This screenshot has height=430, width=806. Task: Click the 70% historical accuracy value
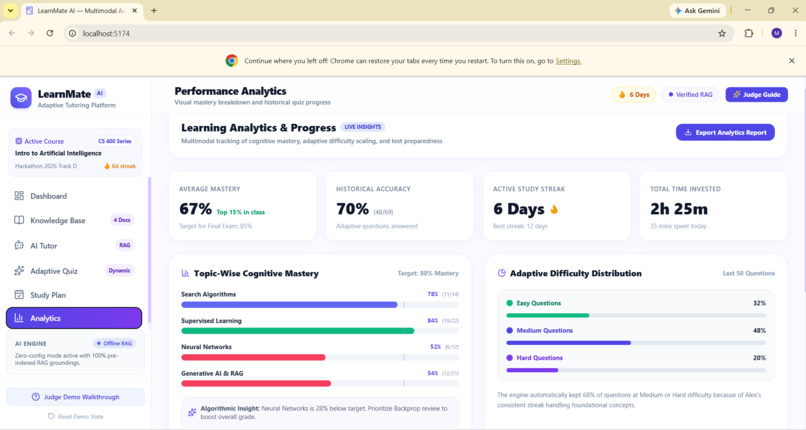click(x=353, y=209)
